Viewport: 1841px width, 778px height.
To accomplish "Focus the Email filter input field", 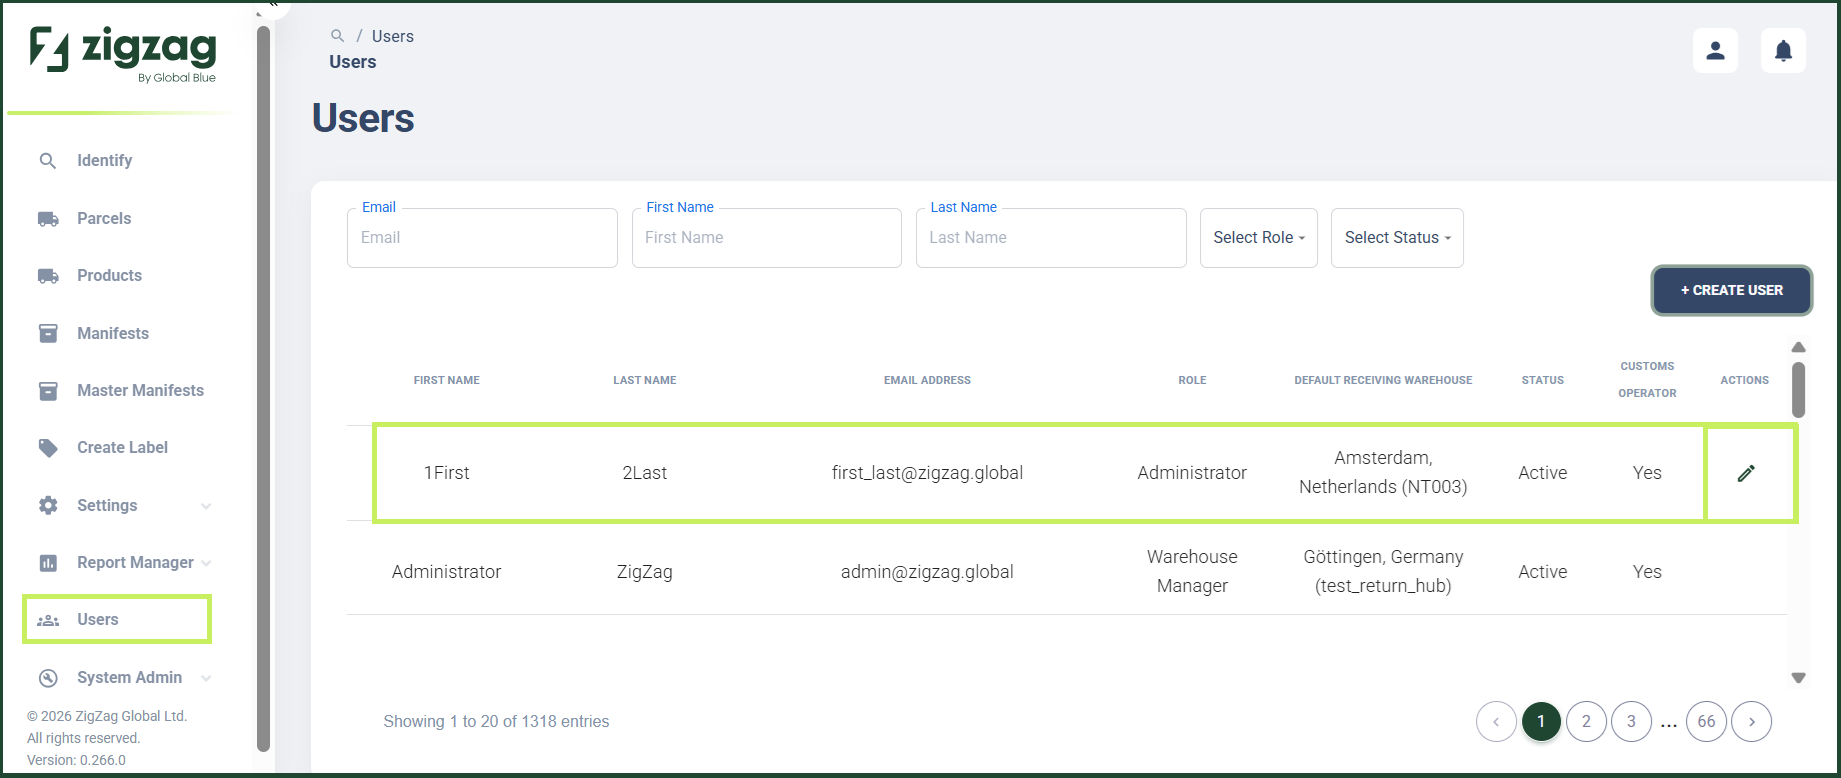I will tap(482, 238).
